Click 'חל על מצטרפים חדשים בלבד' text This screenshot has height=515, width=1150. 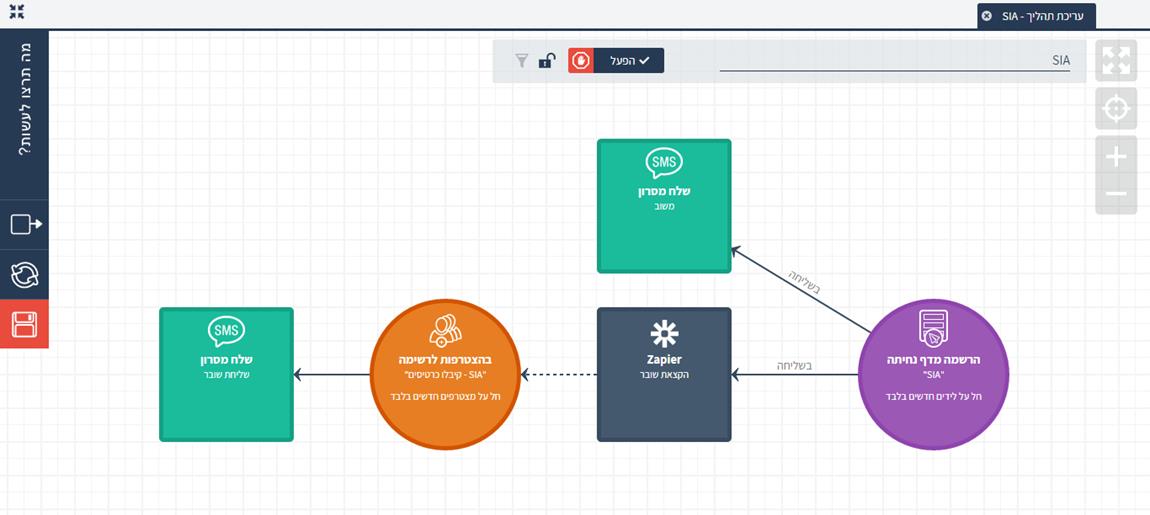coord(444,397)
